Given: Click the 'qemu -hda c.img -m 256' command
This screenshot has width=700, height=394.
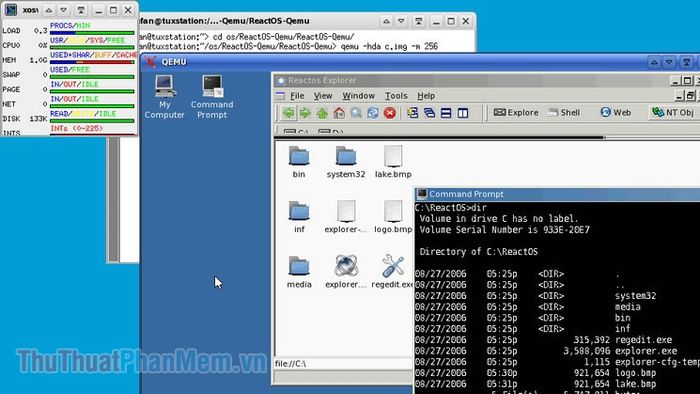Looking at the screenshot, I should [x=389, y=46].
